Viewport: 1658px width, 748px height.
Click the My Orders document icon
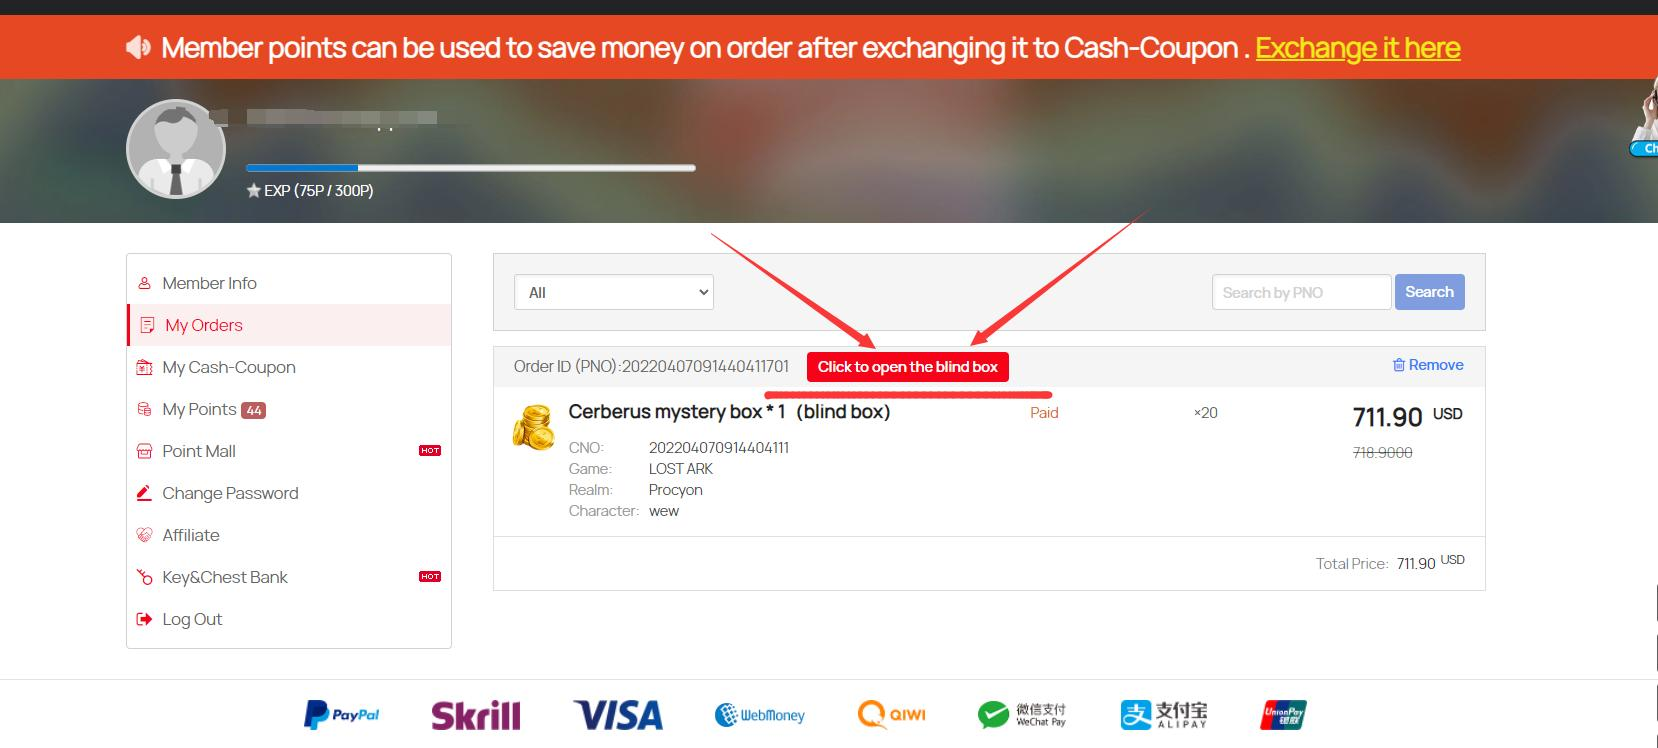tap(147, 325)
